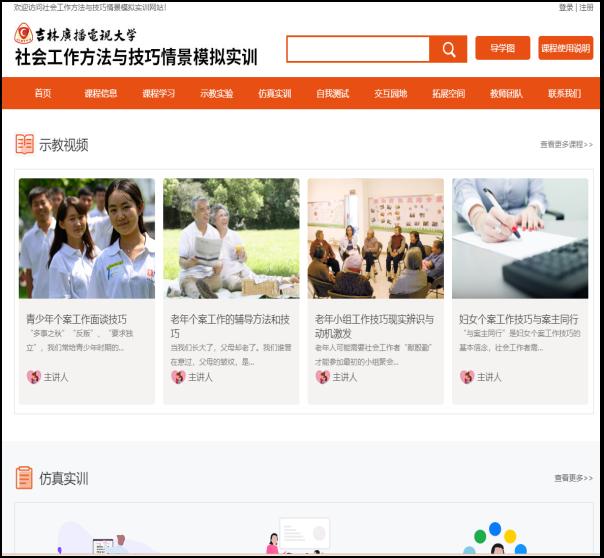Open 教师团队 menu item
This screenshot has width=604, height=558.
tap(506, 93)
